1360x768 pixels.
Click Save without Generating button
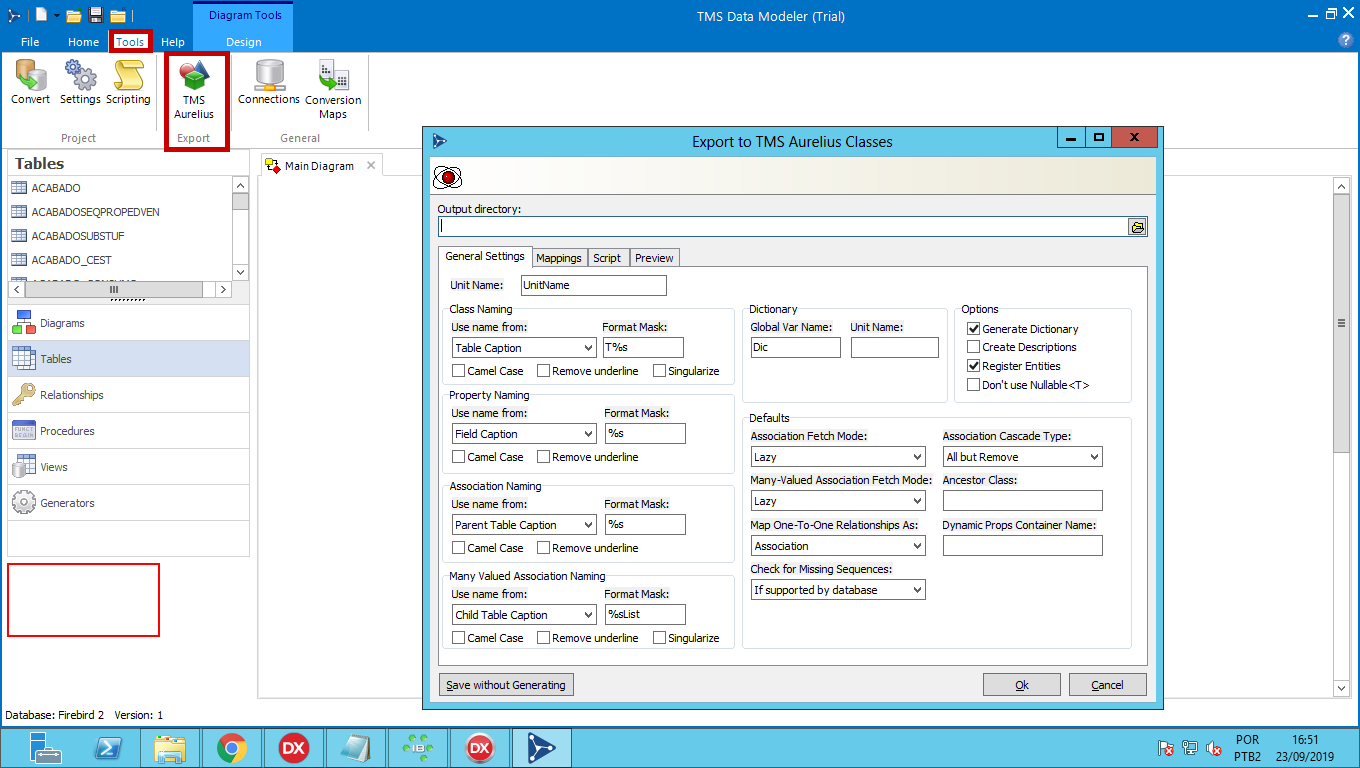[x=506, y=685]
